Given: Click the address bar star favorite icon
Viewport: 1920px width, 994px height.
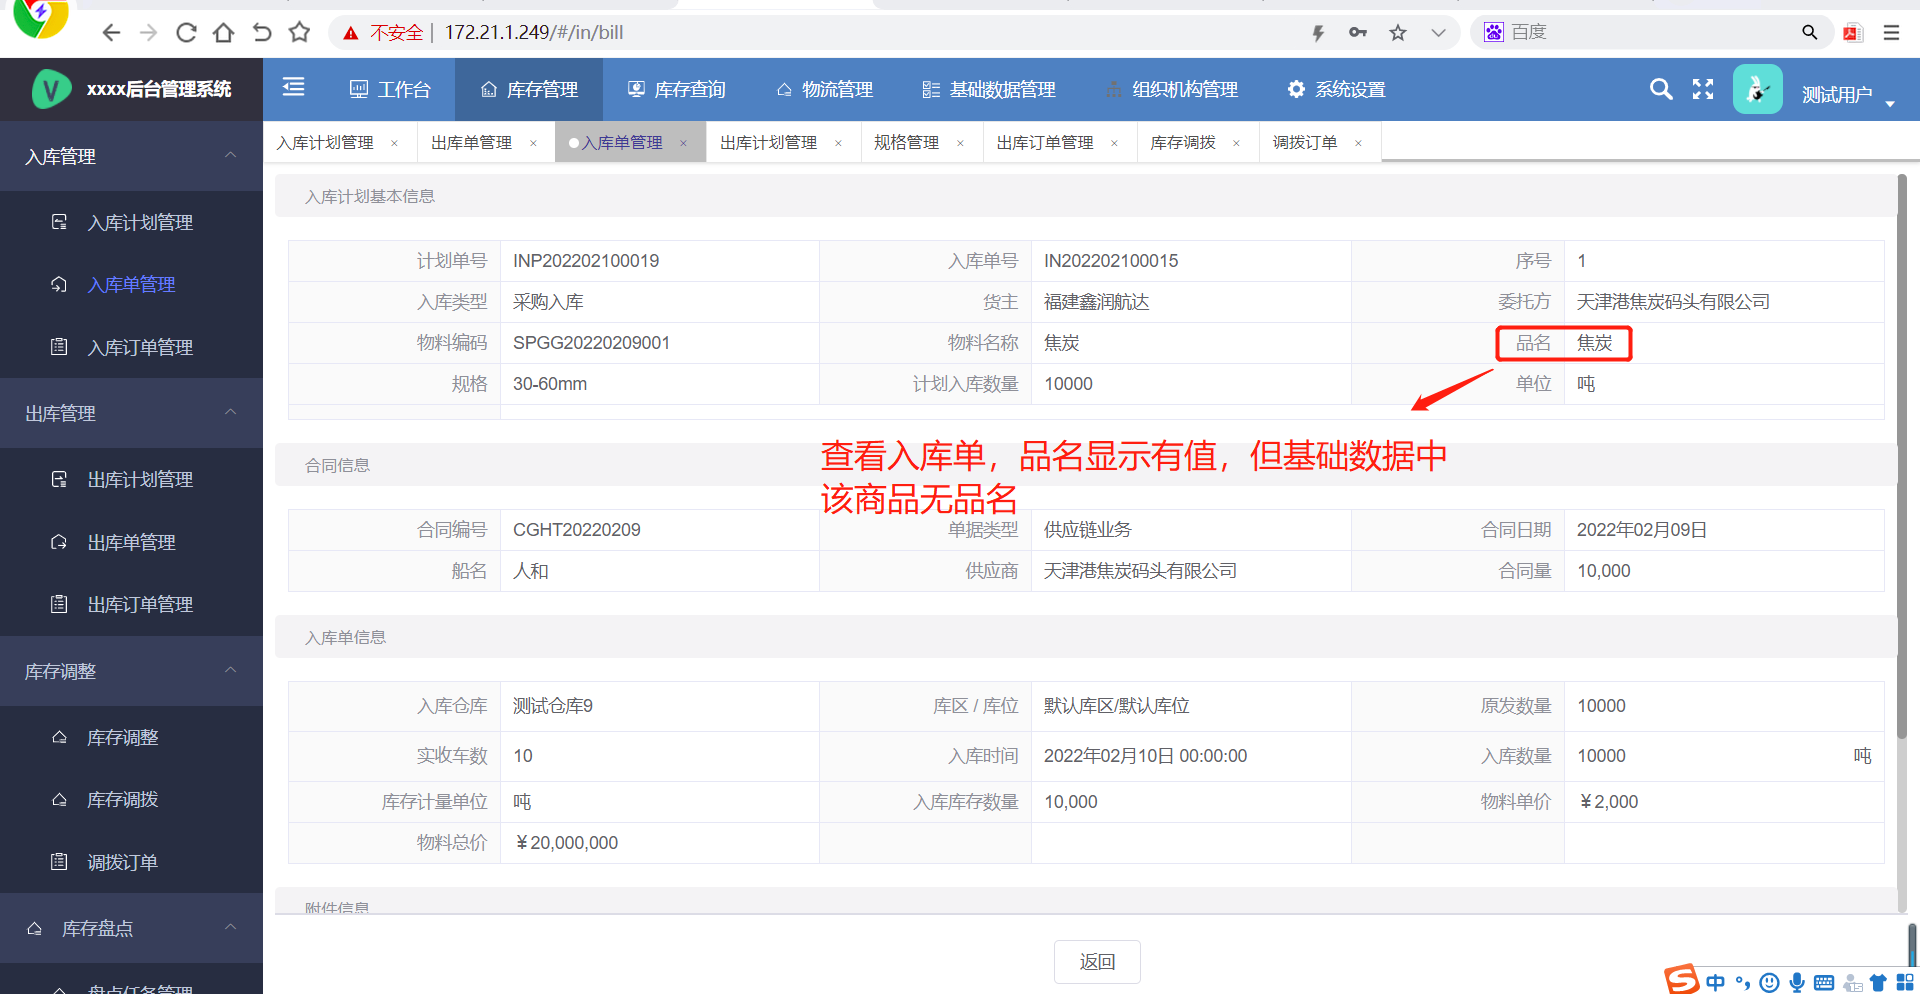Looking at the screenshot, I should [x=1398, y=33].
